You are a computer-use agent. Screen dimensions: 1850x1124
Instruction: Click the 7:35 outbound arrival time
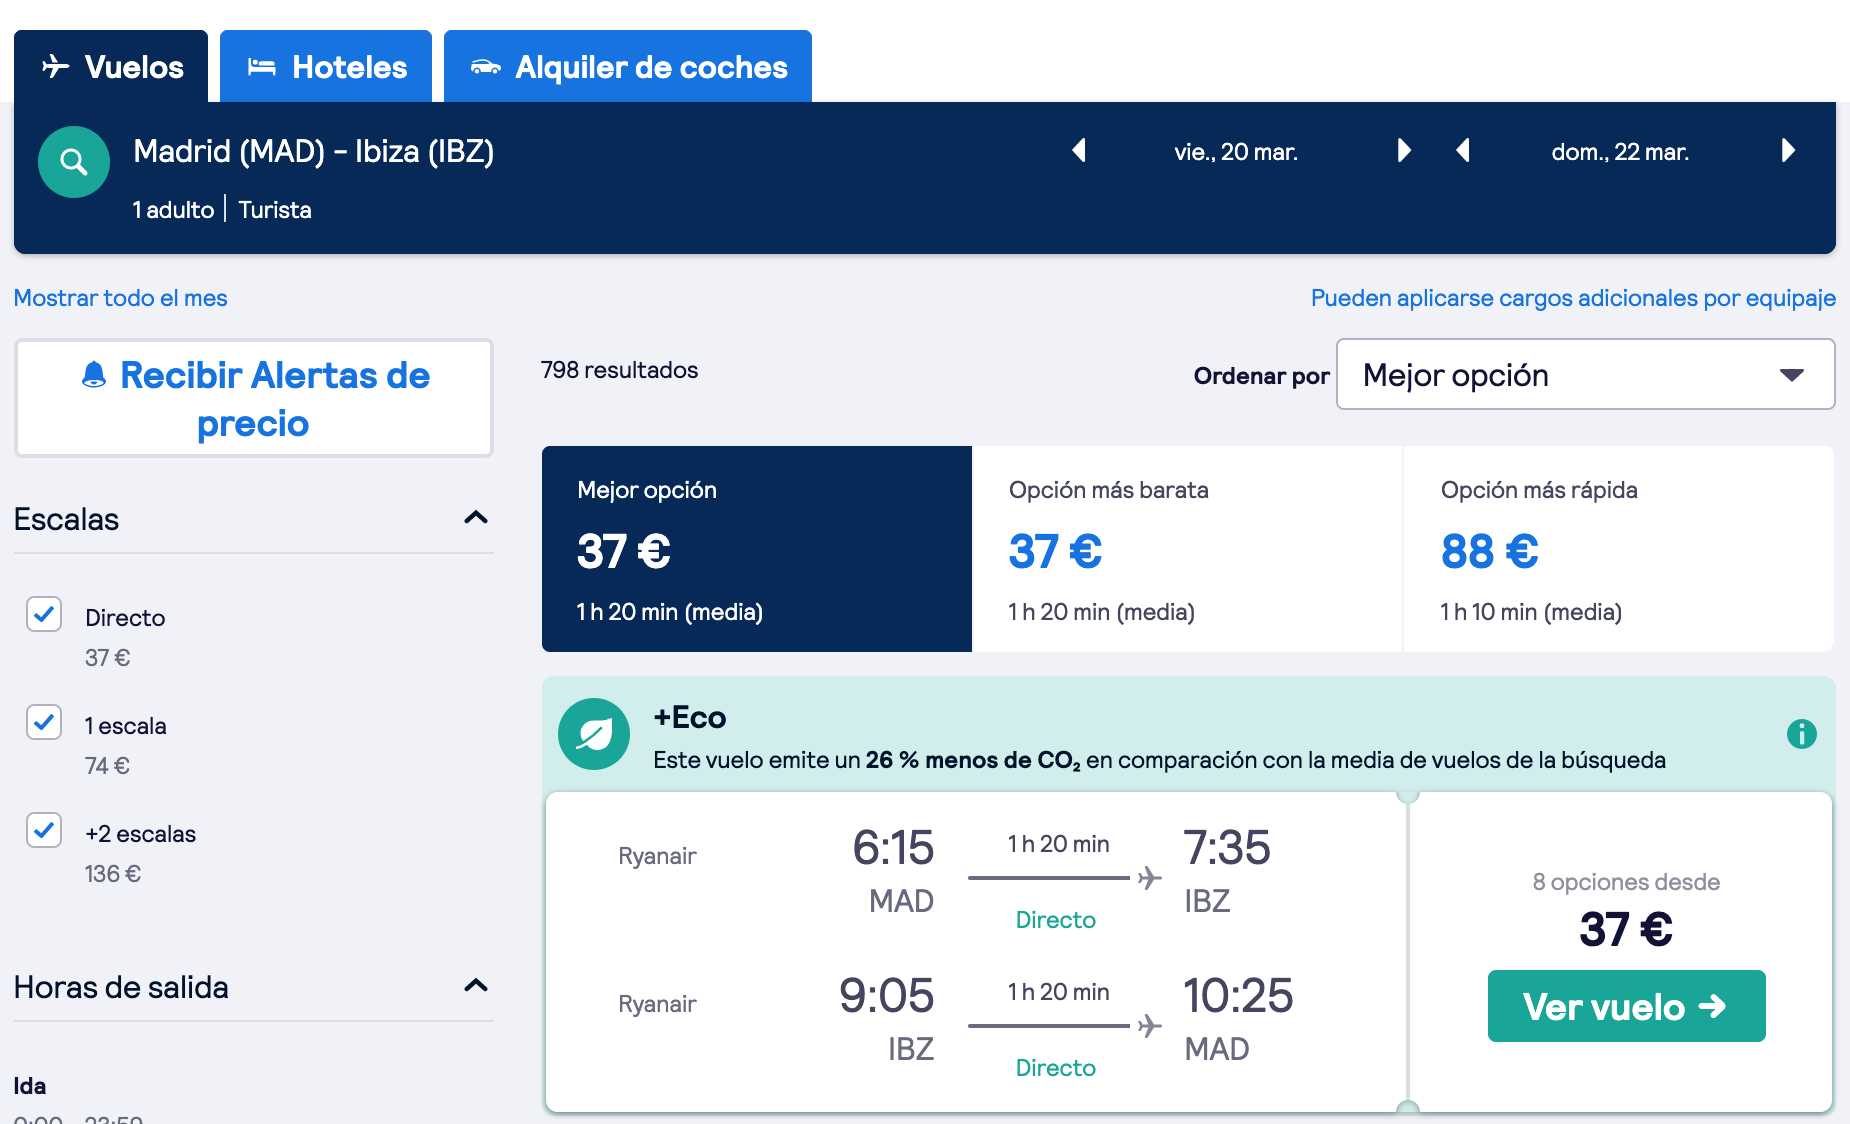click(1227, 848)
